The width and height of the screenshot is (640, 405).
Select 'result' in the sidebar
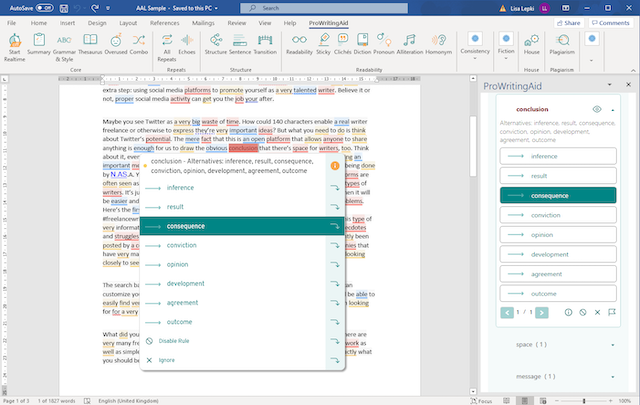click(558, 176)
